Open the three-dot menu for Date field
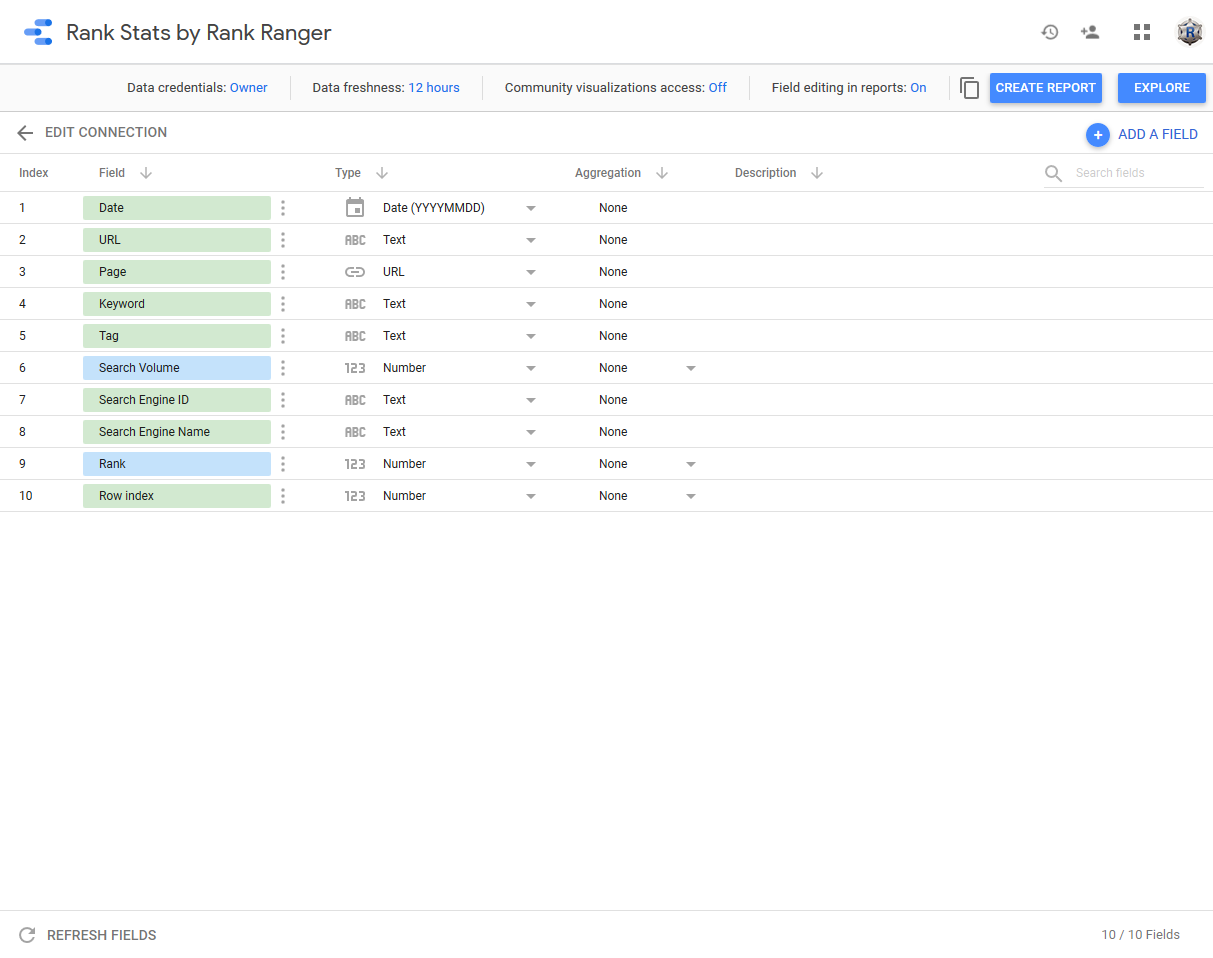This screenshot has width=1213, height=958. 283,208
